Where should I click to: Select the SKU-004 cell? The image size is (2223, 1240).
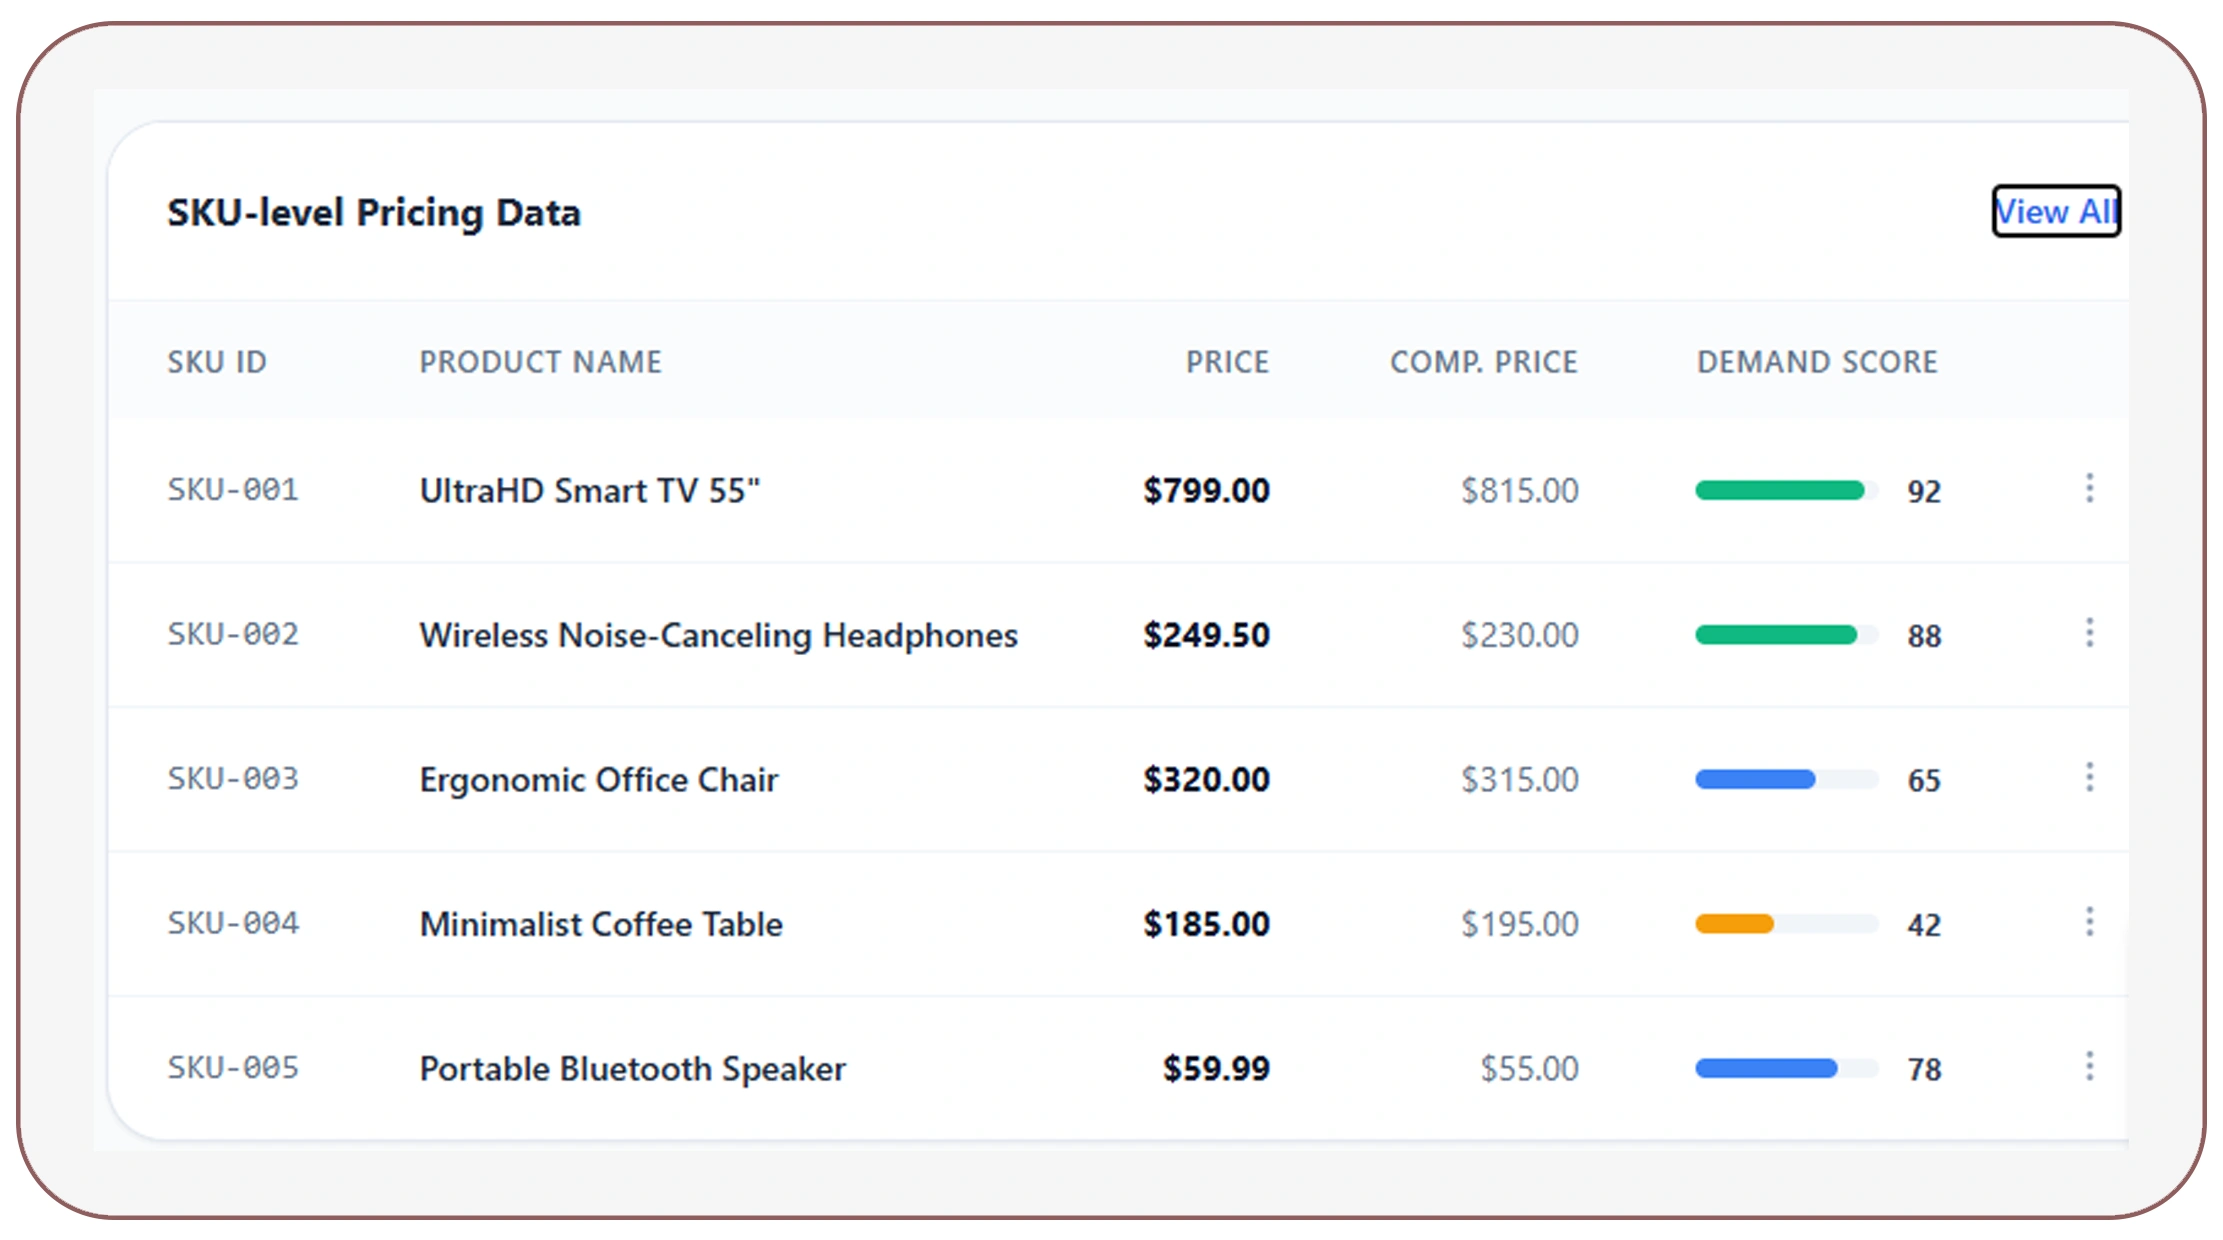coord(233,923)
